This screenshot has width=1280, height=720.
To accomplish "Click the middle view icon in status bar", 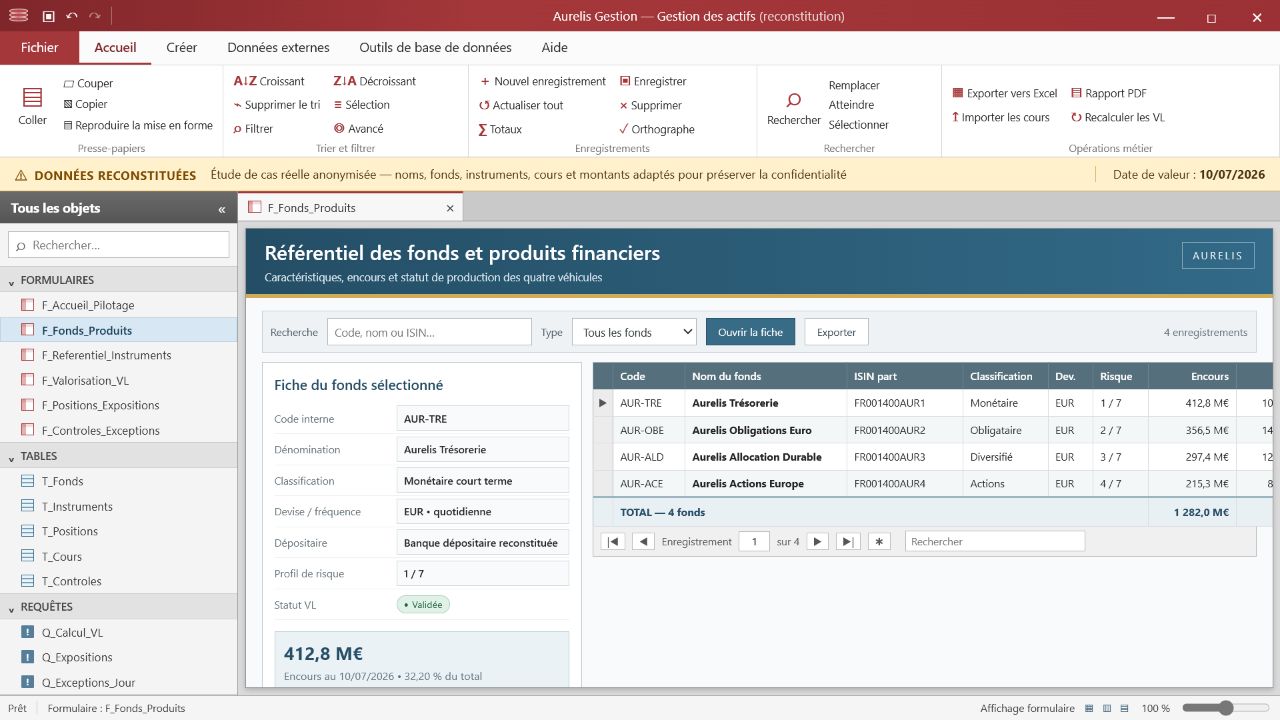I will point(1107,708).
